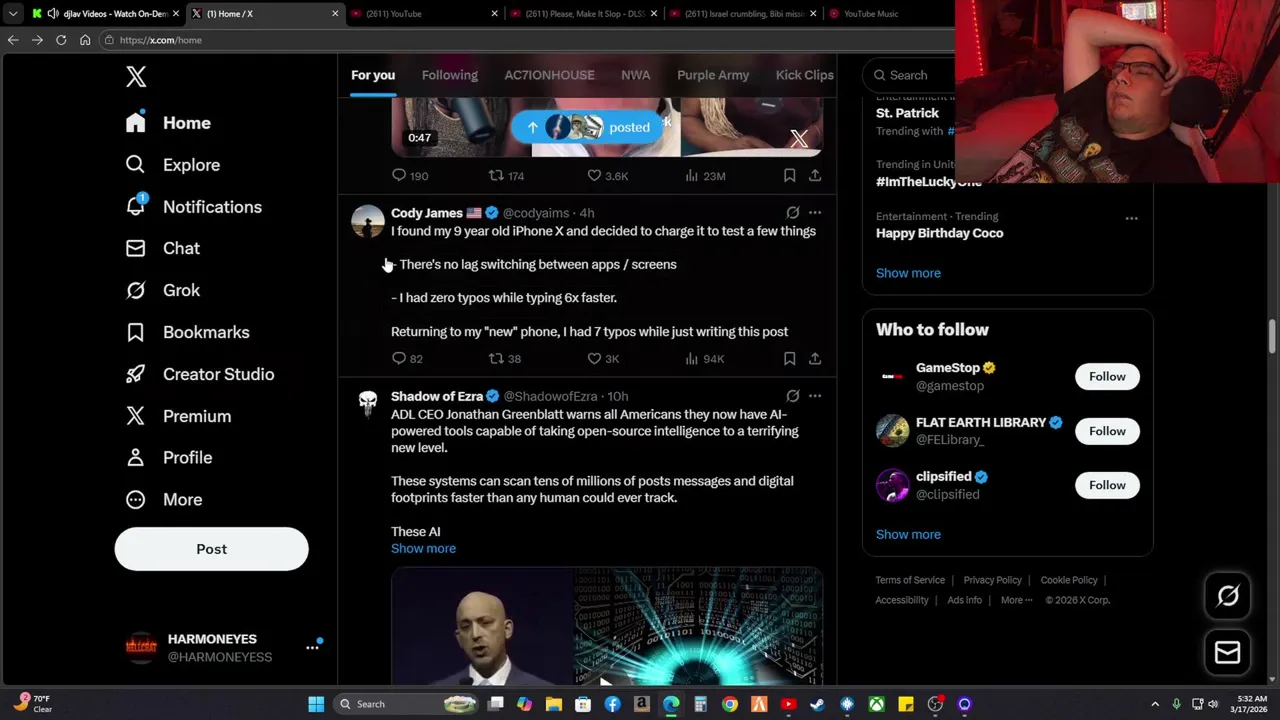Image resolution: width=1280 pixels, height=720 pixels.
Task: Reply to the video post with 190 replies
Action: (410, 176)
